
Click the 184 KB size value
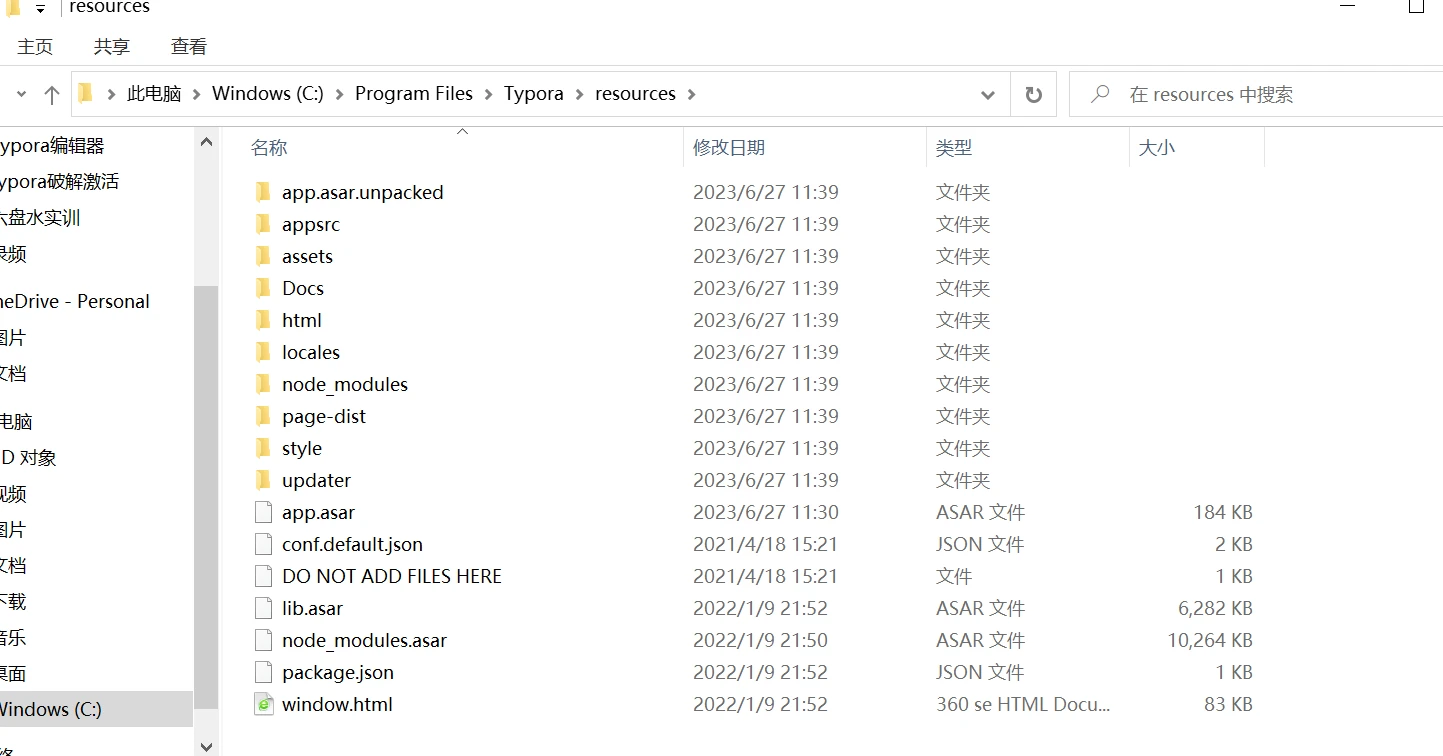pos(1223,512)
